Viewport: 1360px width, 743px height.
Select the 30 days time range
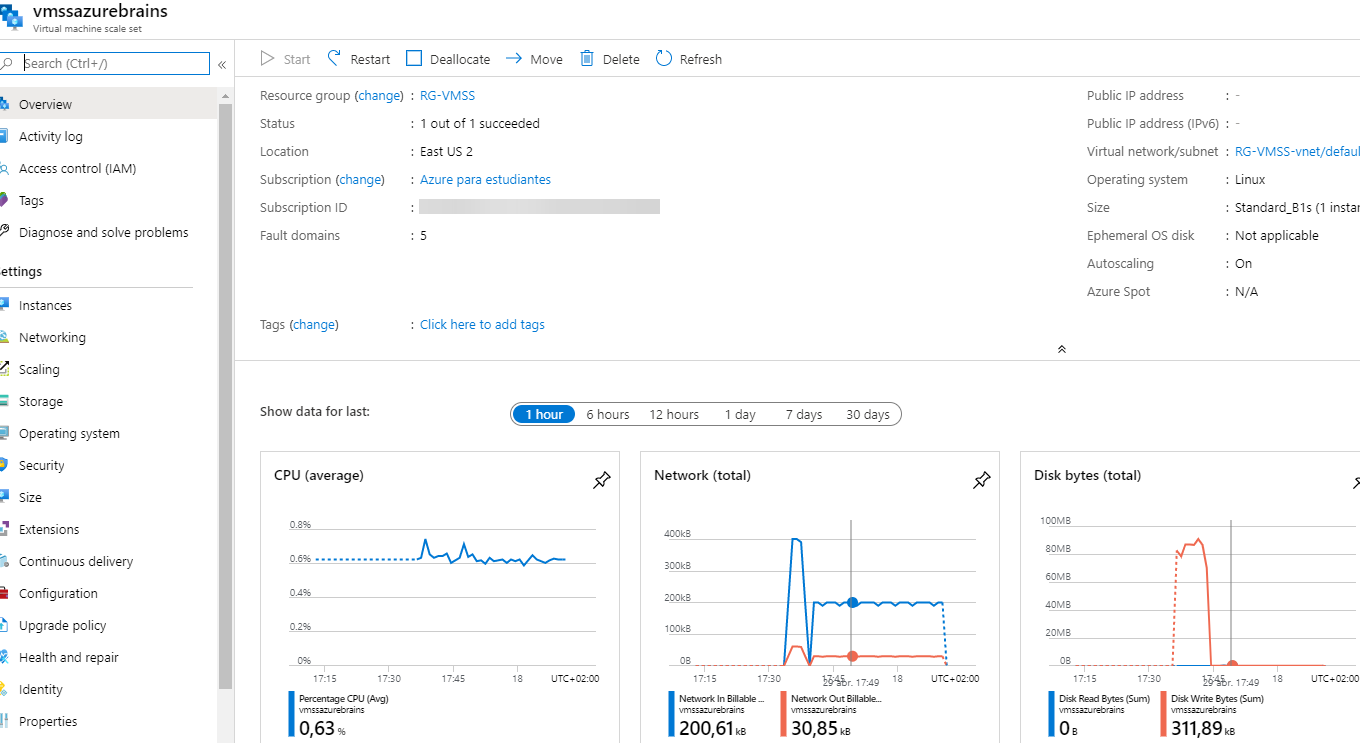tap(868, 414)
